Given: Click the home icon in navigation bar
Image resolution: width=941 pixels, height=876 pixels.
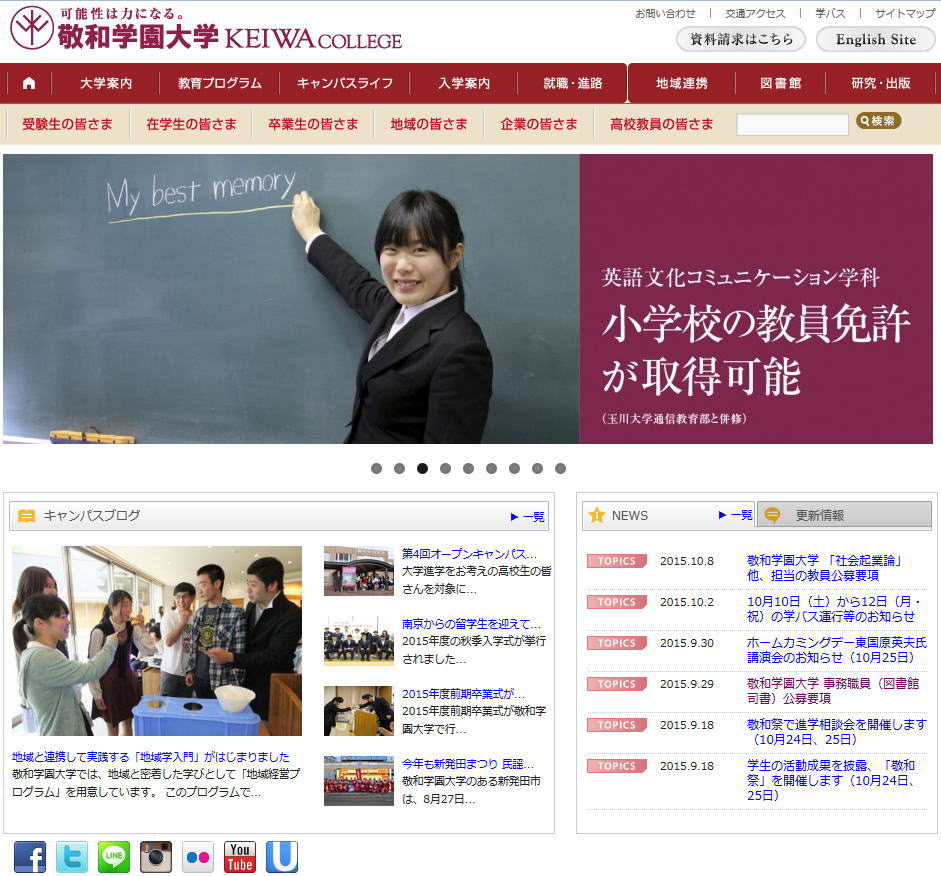Looking at the screenshot, I should [x=29, y=83].
